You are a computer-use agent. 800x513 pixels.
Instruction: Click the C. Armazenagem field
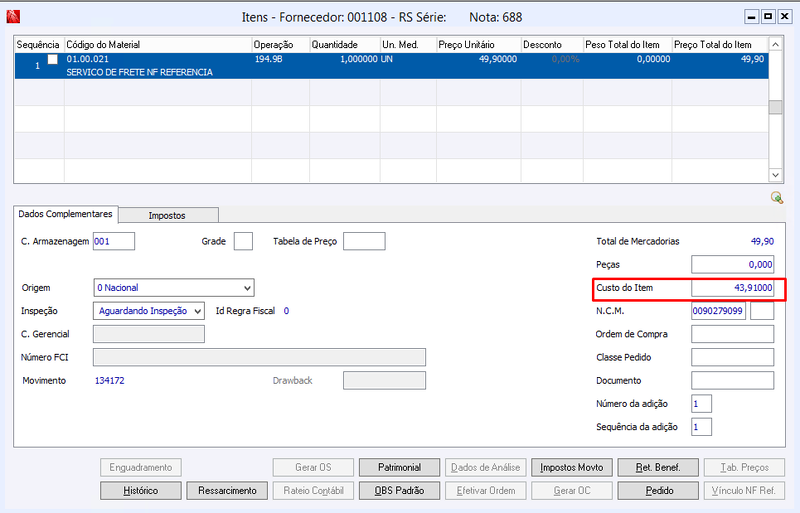pos(114,241)
